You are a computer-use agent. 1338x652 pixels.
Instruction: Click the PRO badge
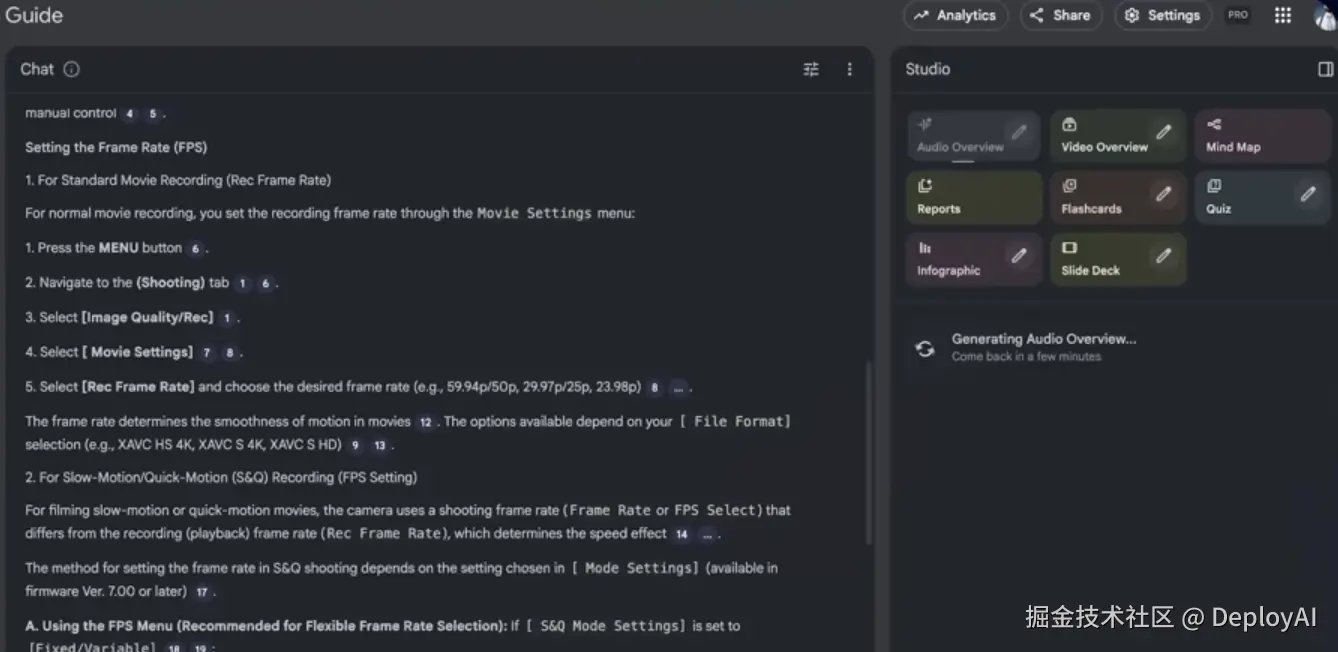[1238, 15]
